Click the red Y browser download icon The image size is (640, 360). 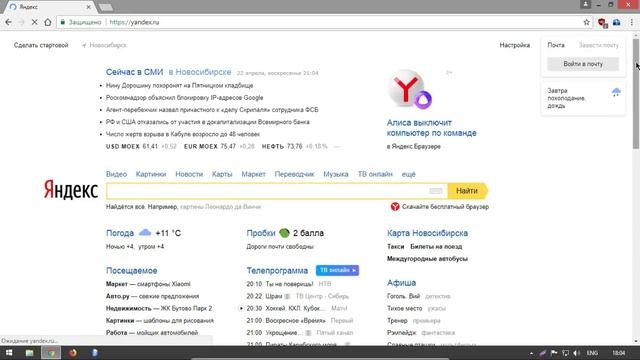tap(395, 207)
